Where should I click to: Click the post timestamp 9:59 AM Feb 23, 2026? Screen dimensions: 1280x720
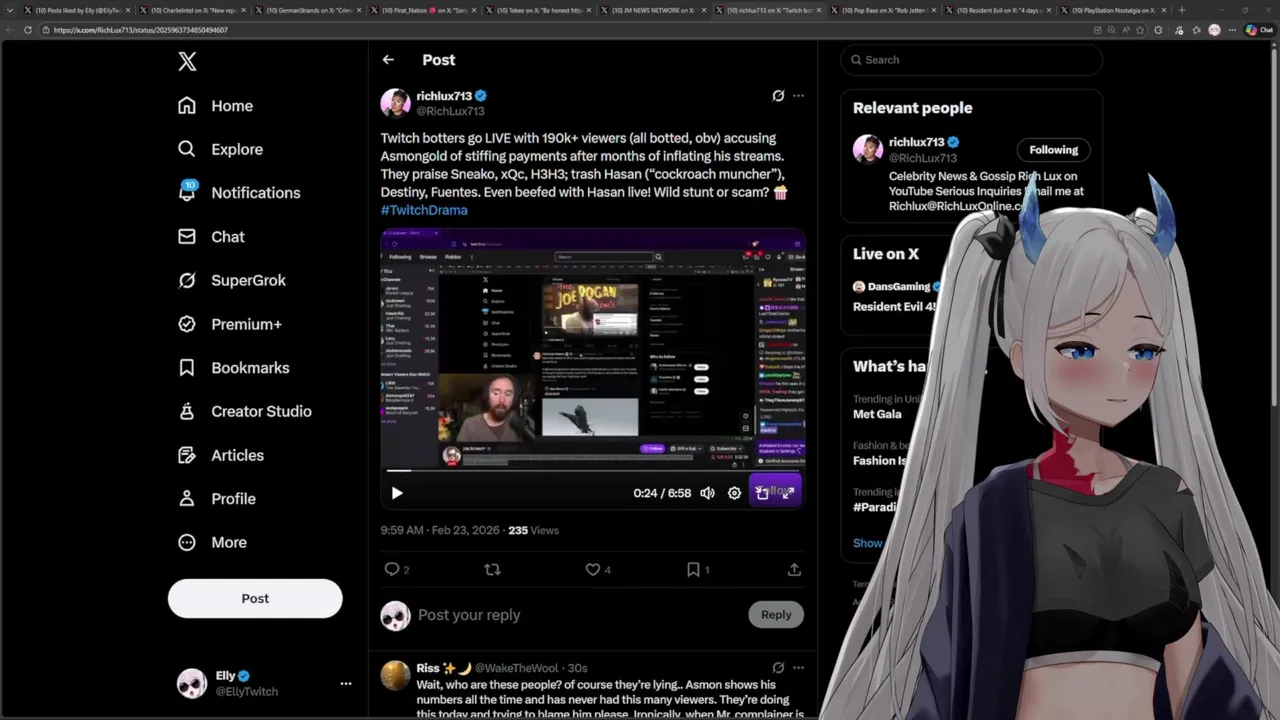pyautogui.click(x=440, y=530)
